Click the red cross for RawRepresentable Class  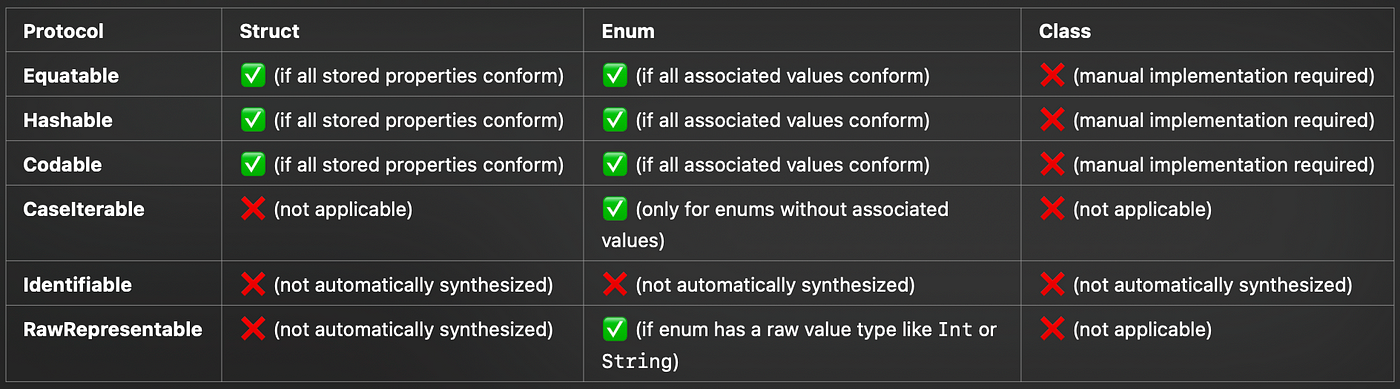[1052, 329]
